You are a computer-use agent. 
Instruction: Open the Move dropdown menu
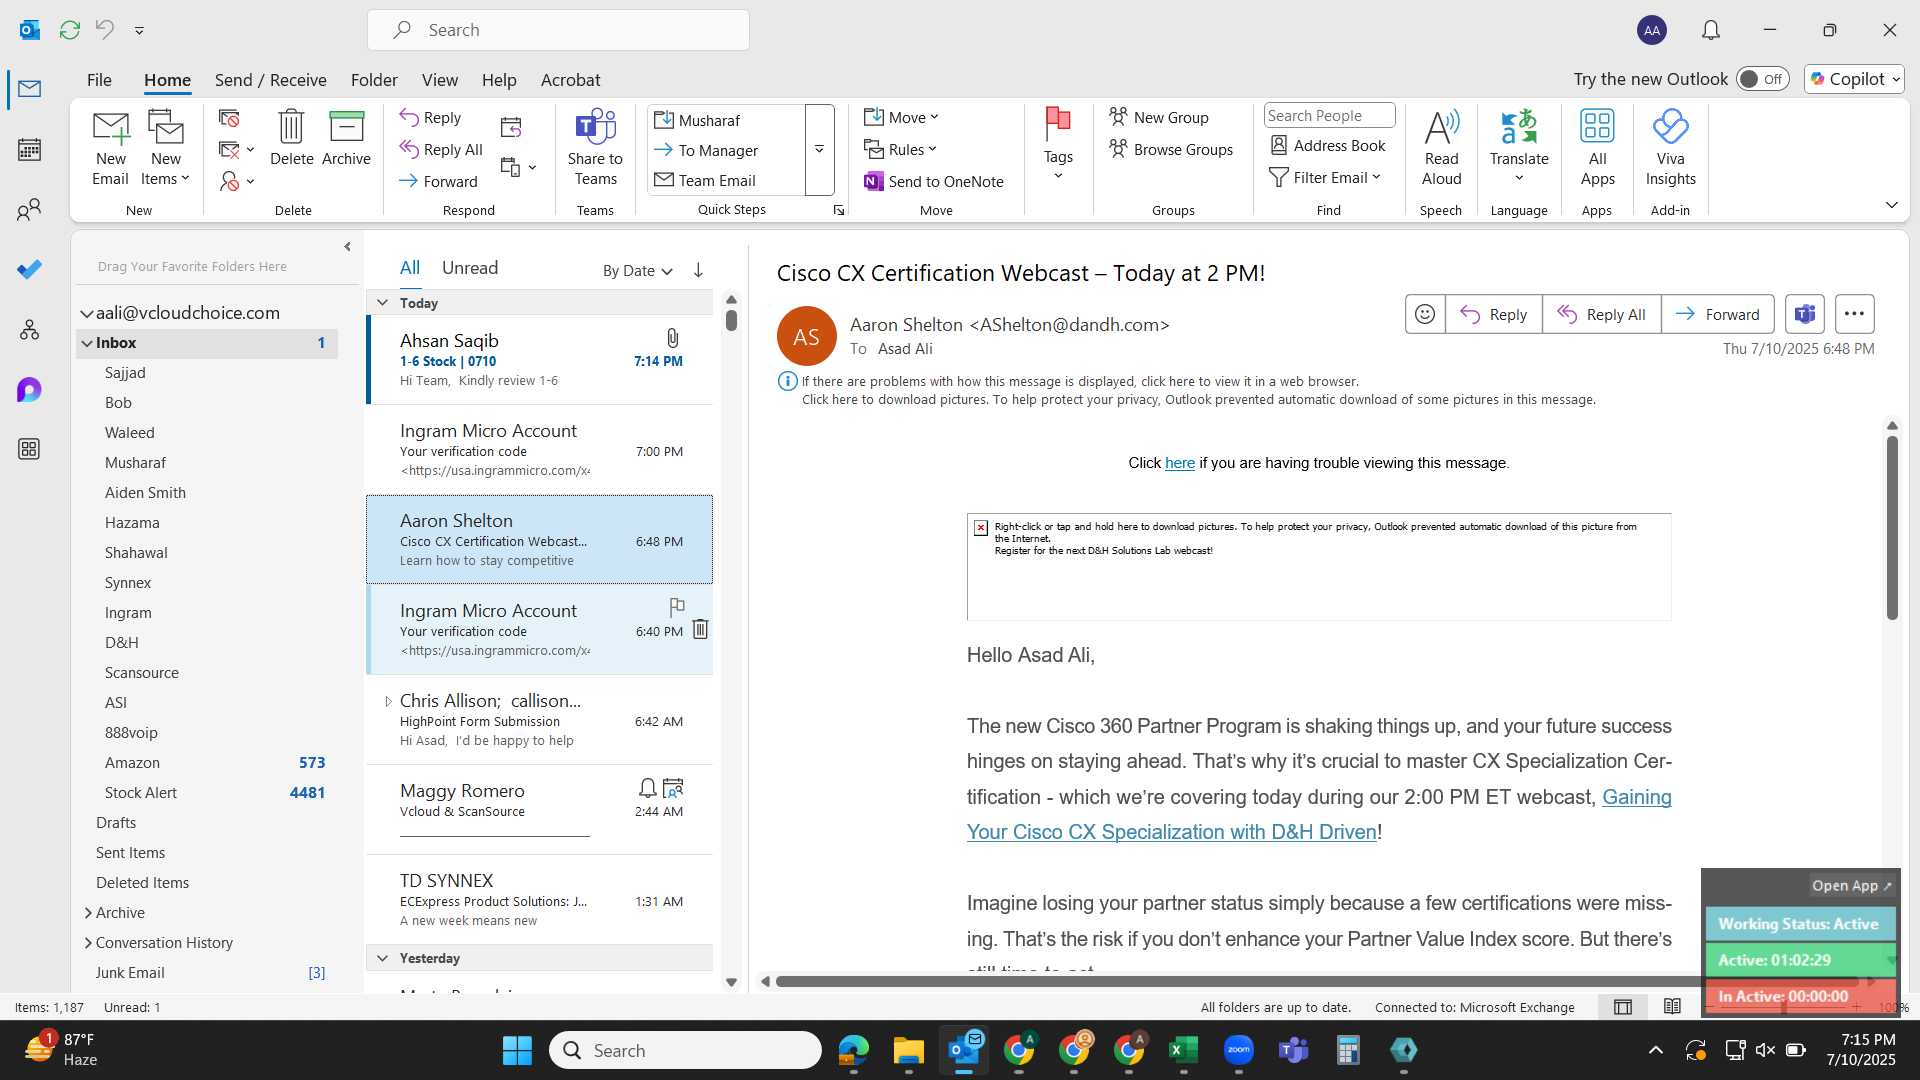click(902, 117)
